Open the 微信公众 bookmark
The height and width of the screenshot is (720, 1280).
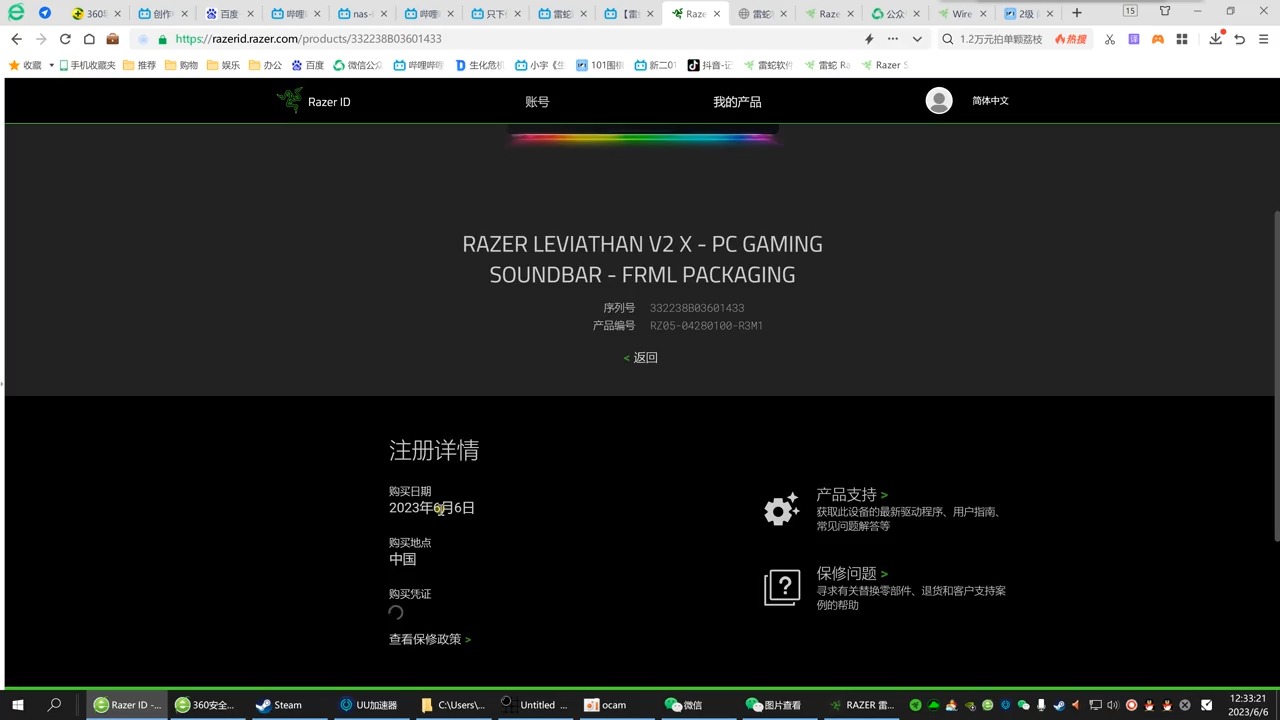358,65
